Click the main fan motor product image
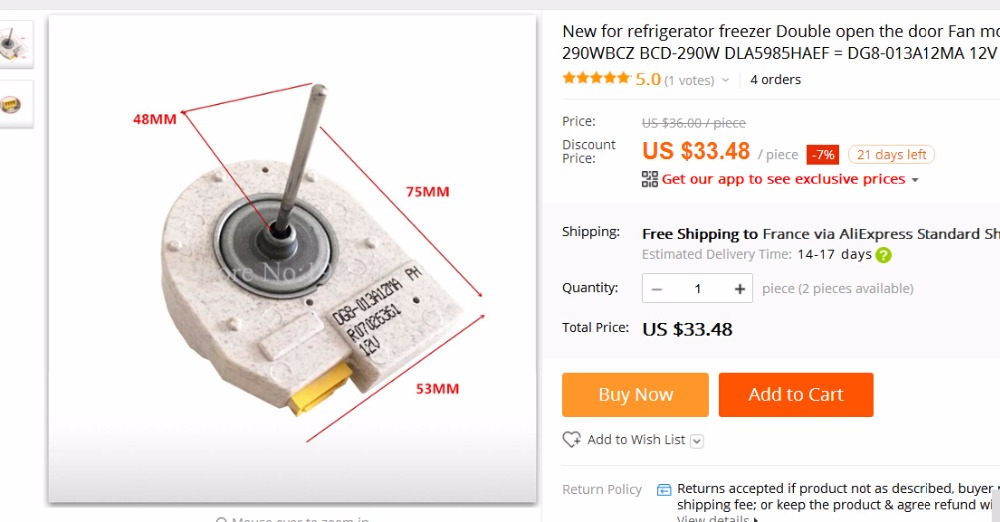 (x=292, y=258)
